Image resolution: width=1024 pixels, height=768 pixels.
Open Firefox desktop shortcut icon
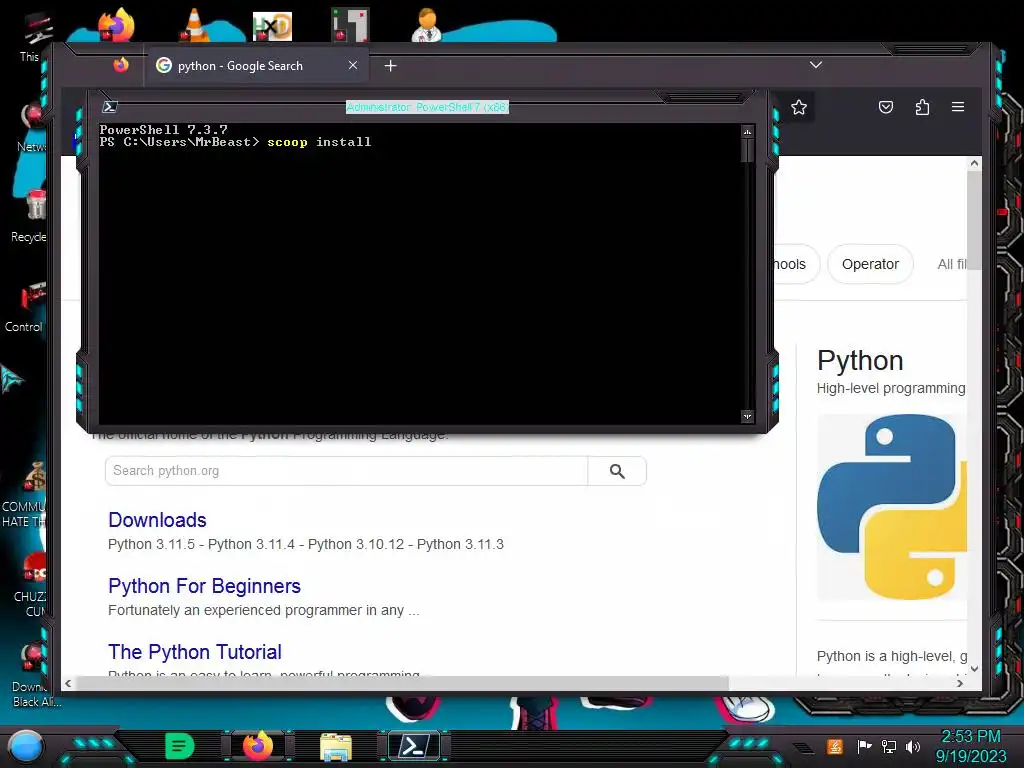(x=116, y=26)
